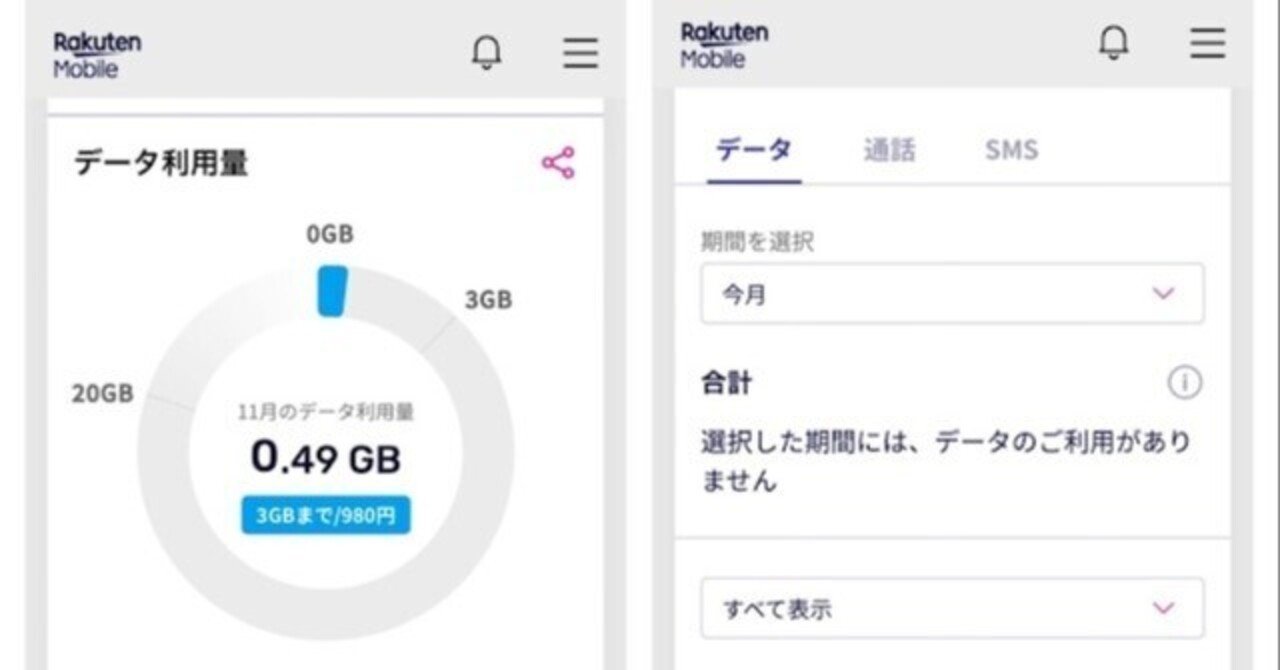Open the hamburger menu on the right screen
Image resolution: width=1280 pixels, height=670 pixels.
point(1207,45)
